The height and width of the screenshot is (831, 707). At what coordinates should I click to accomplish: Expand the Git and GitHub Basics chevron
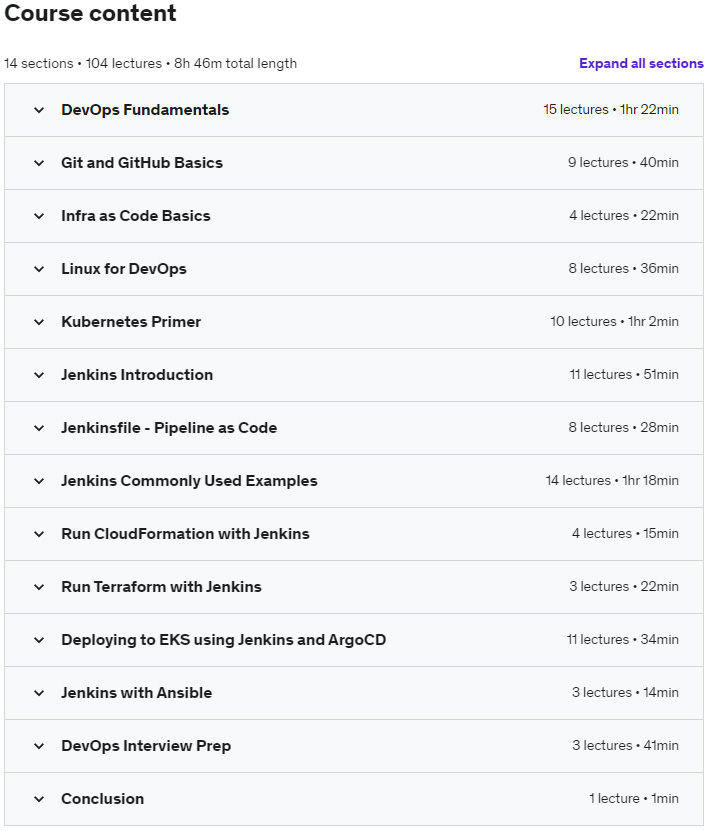tap(39, 163)
